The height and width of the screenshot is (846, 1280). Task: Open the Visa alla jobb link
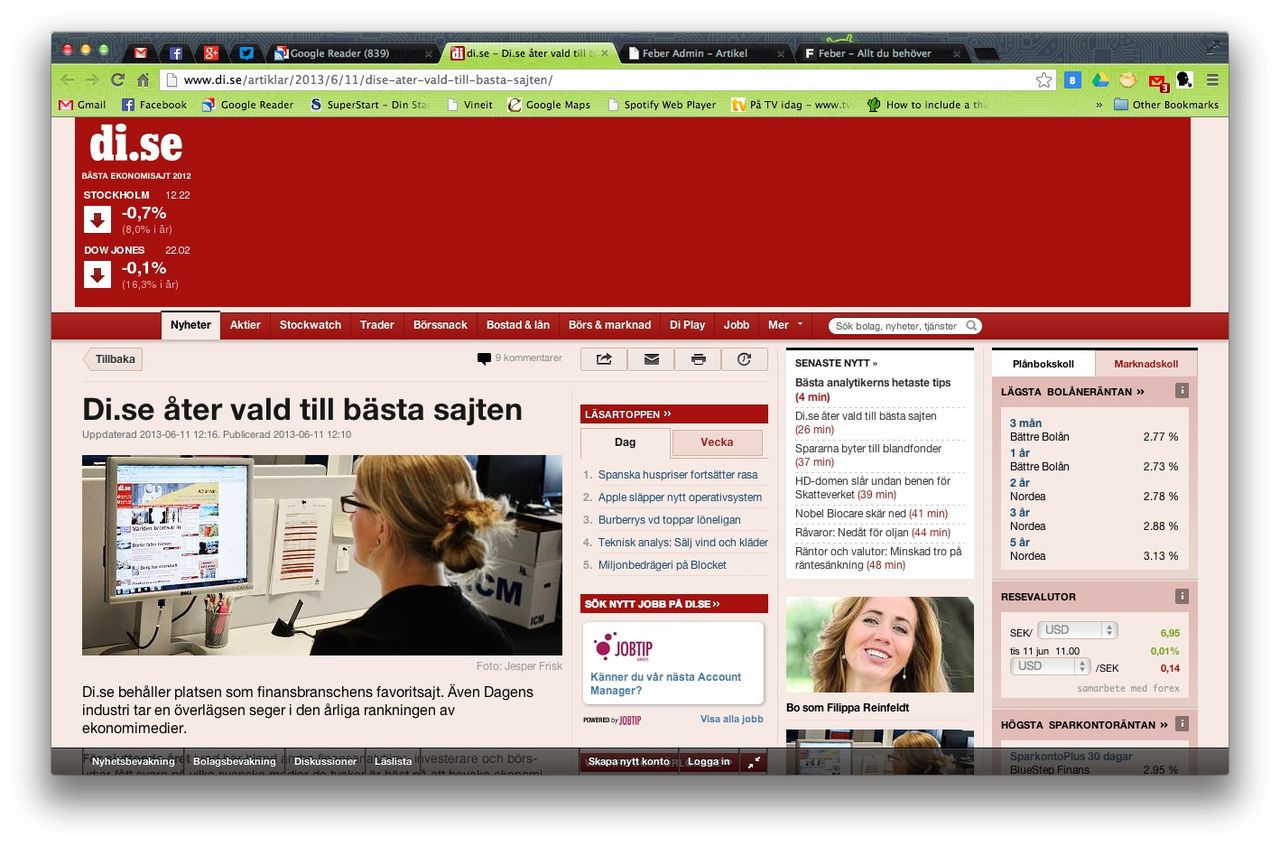(731, 718)
